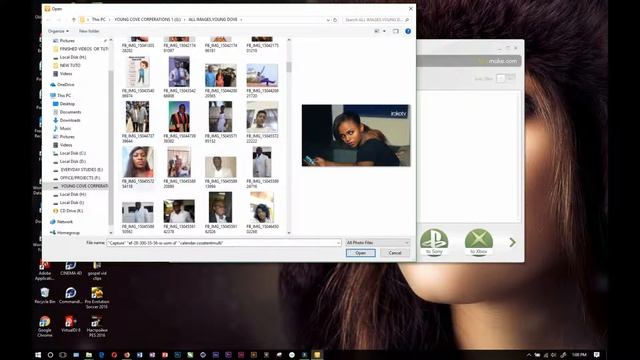Choose the 'to Sony' PlayStation output
The width and height of the screenshot is (640, 360).
click(434, 242)
